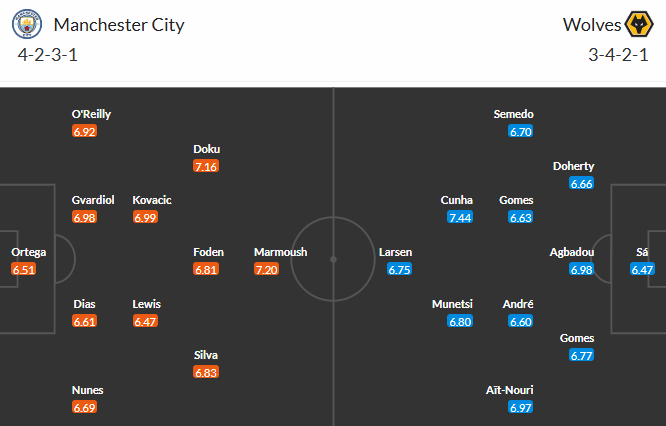The height and width of the screenshot is (426, 666).
Task: Click Doku's 7.16 rating badge
Action: pyautogui.click(x=206, y=166)
